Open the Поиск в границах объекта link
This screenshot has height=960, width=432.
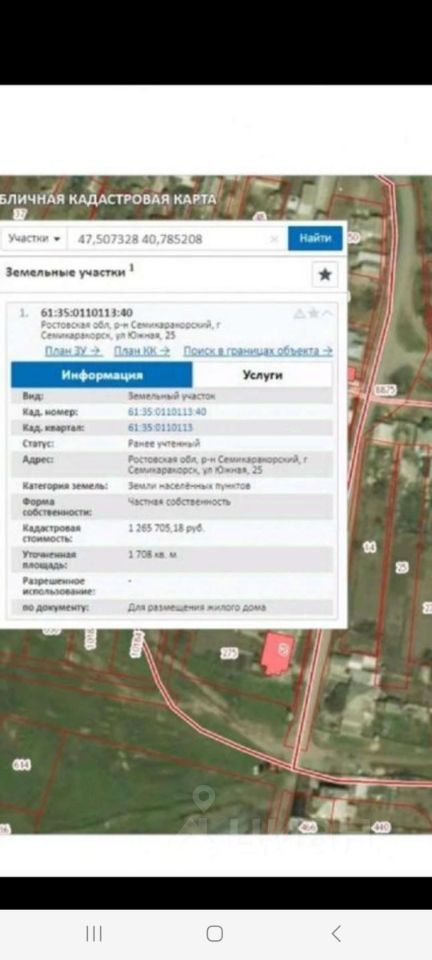258,351
